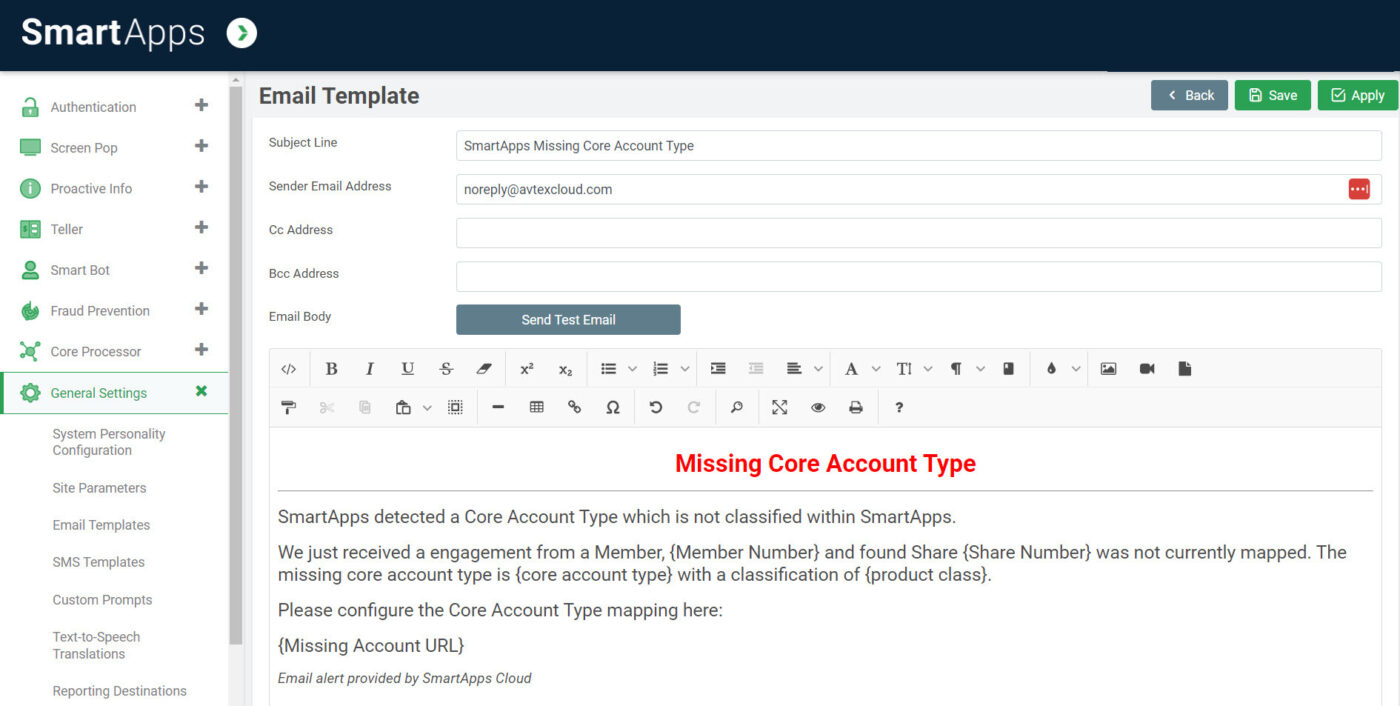Click the color droplet icon

click(1051, 369)
